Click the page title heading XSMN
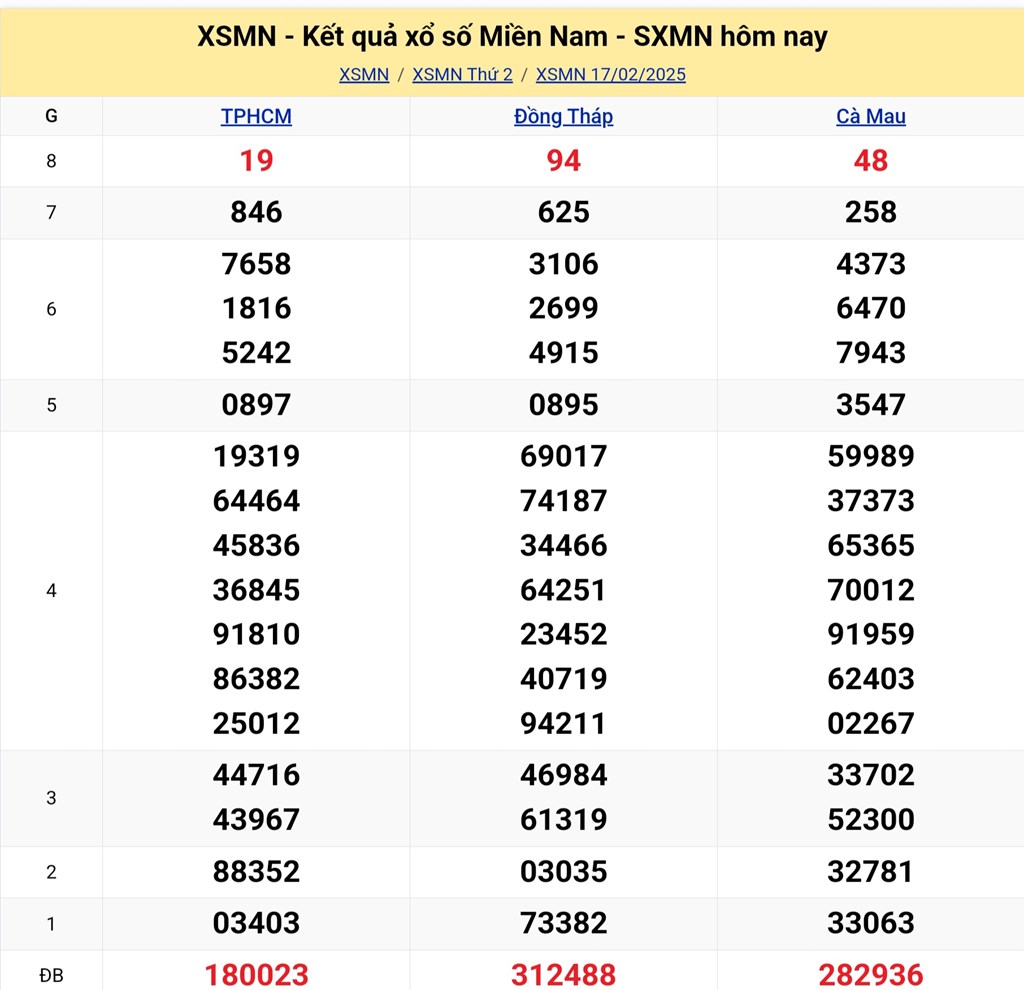Screen dimensions: 1024x990 click(512, 37)
